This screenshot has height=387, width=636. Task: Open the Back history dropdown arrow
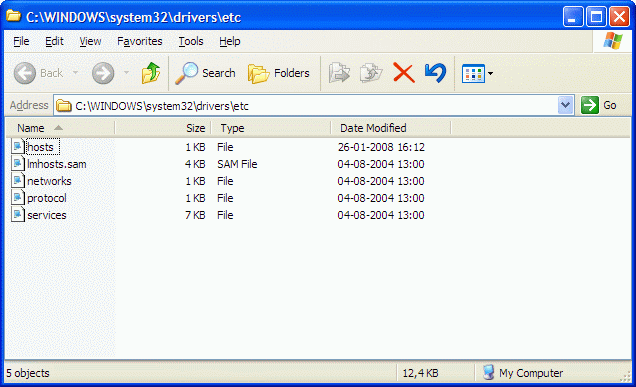tap(75, 73)
